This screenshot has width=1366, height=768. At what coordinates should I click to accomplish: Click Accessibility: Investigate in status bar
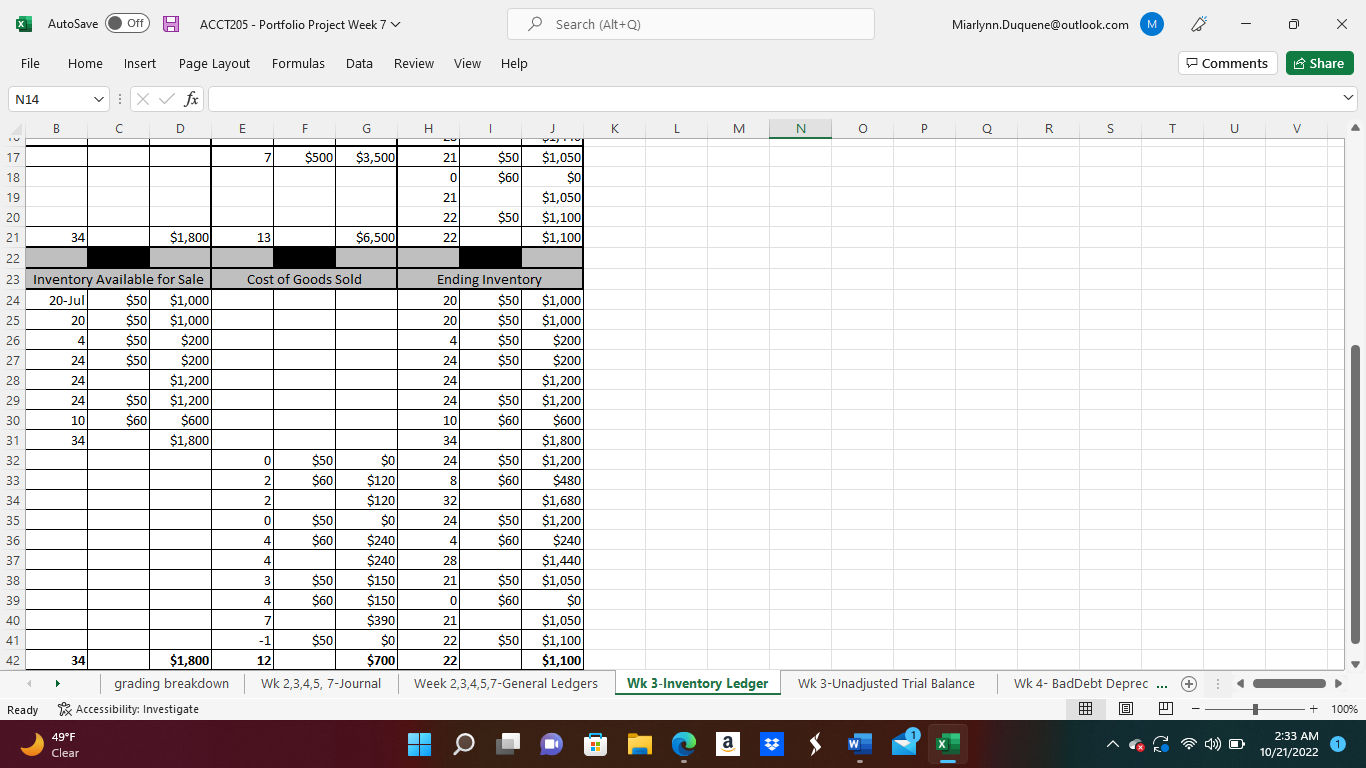(x=127, y=709)
